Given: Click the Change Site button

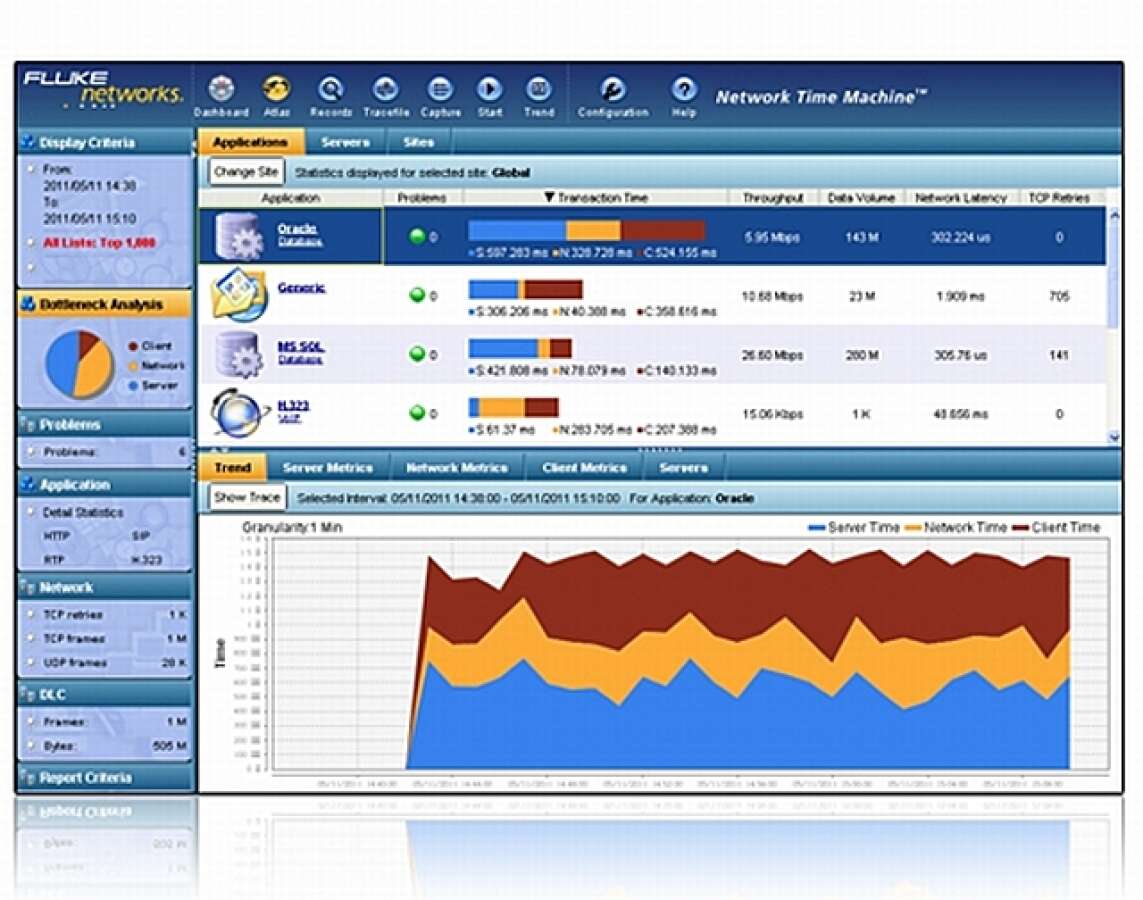Looking at the screenshot, I should click(x=246, y=173).
